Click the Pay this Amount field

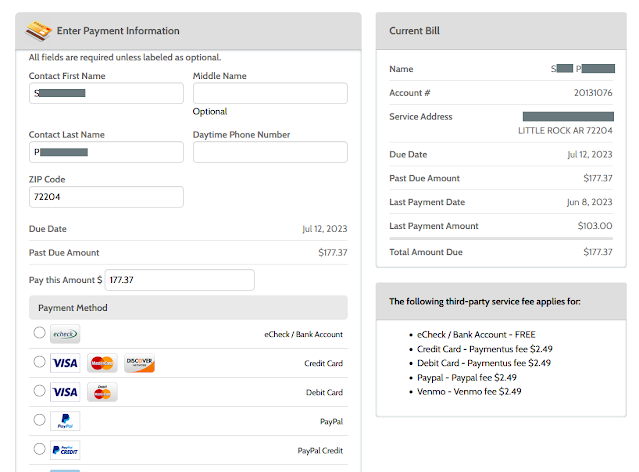pos(180,280)
